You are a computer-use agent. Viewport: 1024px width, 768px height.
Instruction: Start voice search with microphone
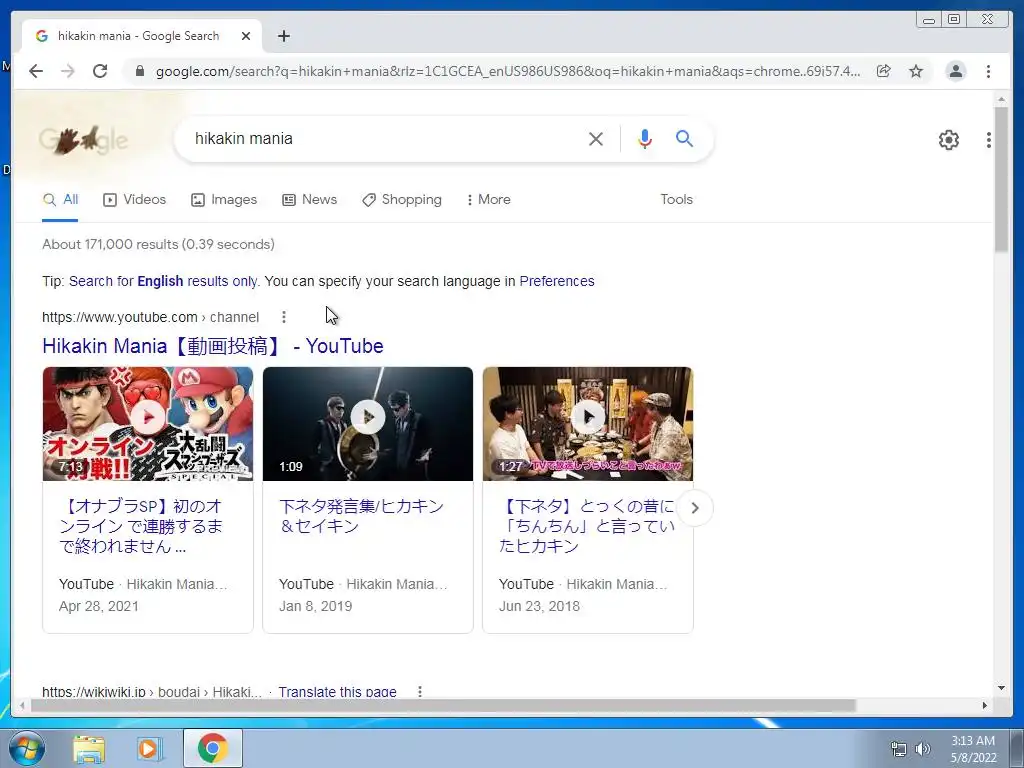[x=645, y=138]
